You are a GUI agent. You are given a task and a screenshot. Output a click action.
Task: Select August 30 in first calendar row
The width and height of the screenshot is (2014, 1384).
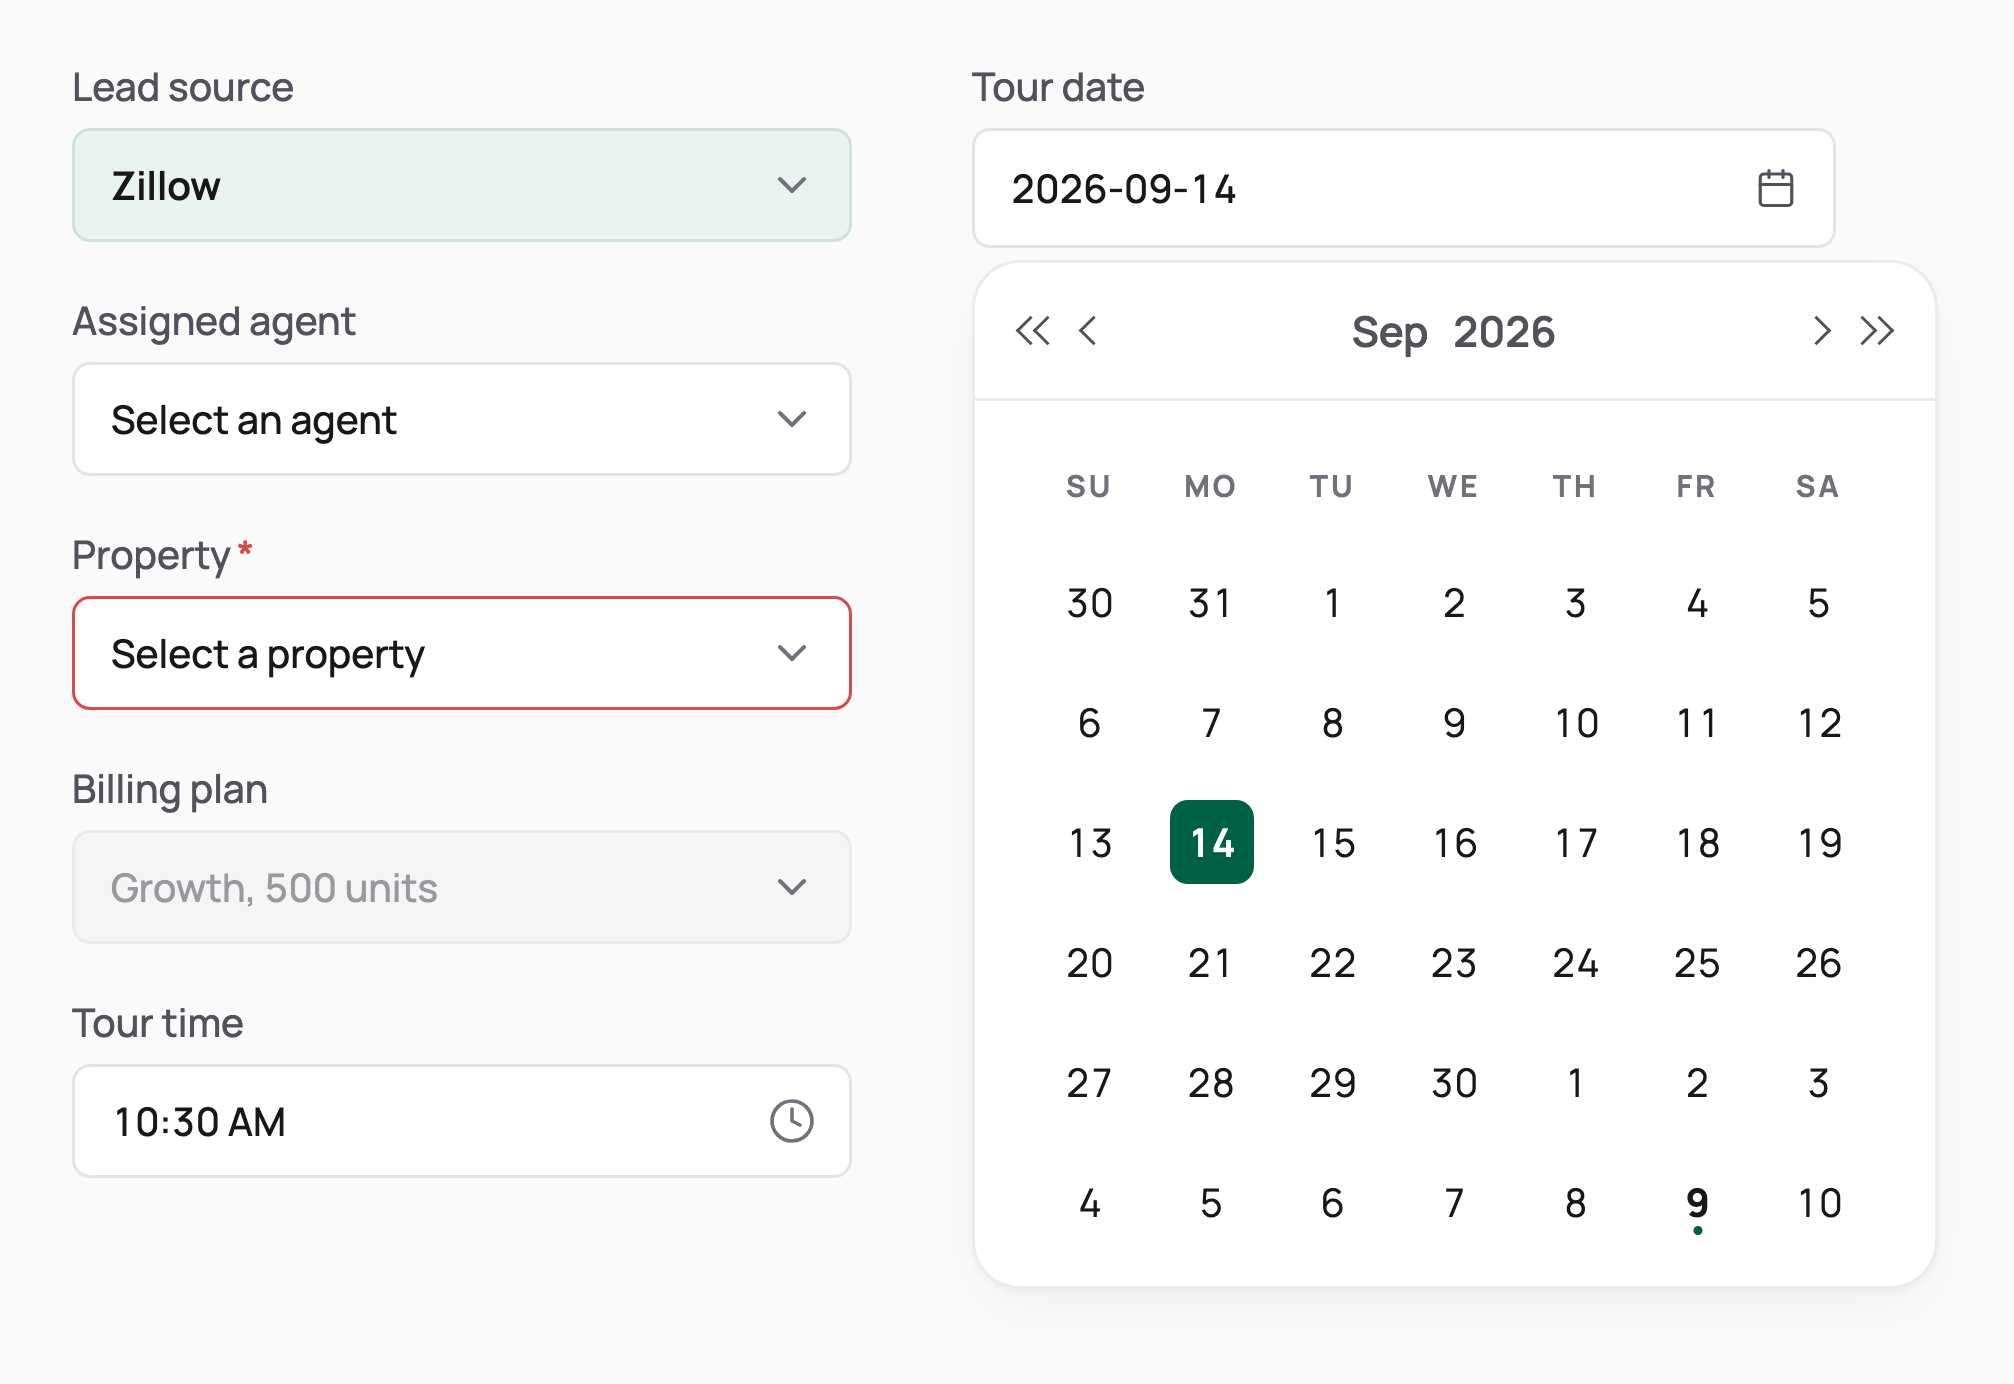(1090, 602)
